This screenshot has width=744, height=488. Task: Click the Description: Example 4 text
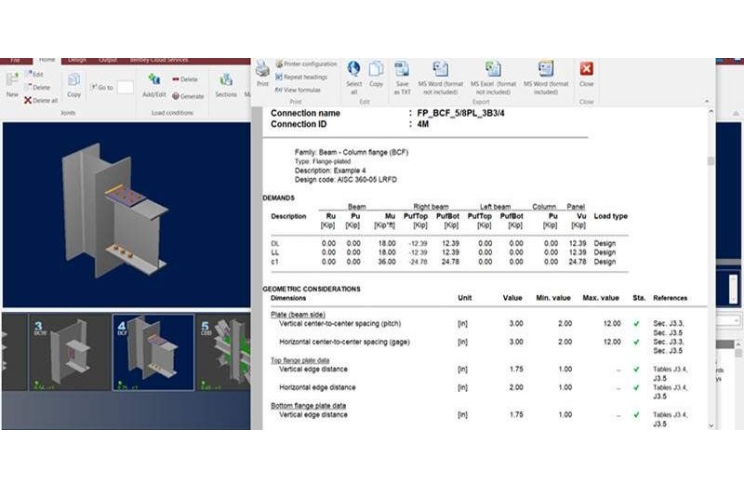pyautogui.click(x=330, y=170)
